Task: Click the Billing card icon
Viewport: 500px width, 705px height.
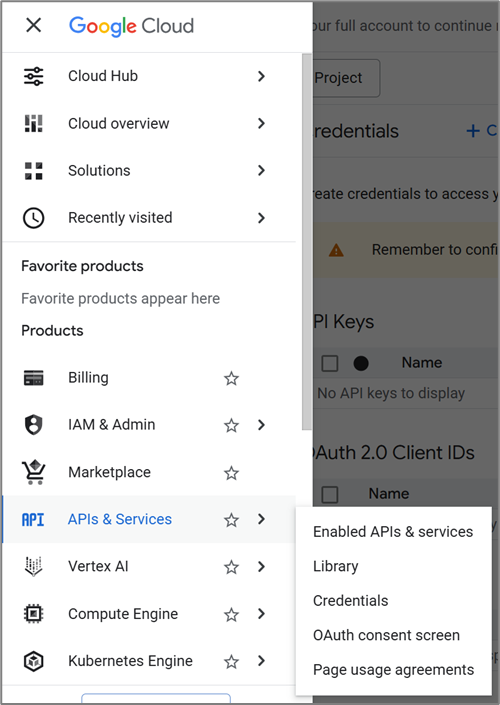Action: (x=34, y=378)
